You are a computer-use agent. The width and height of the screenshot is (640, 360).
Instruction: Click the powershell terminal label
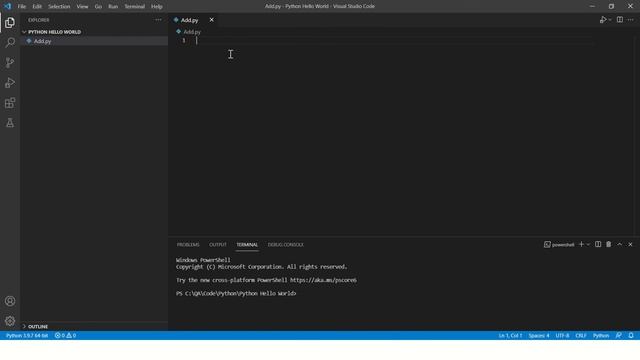[560, 244]
